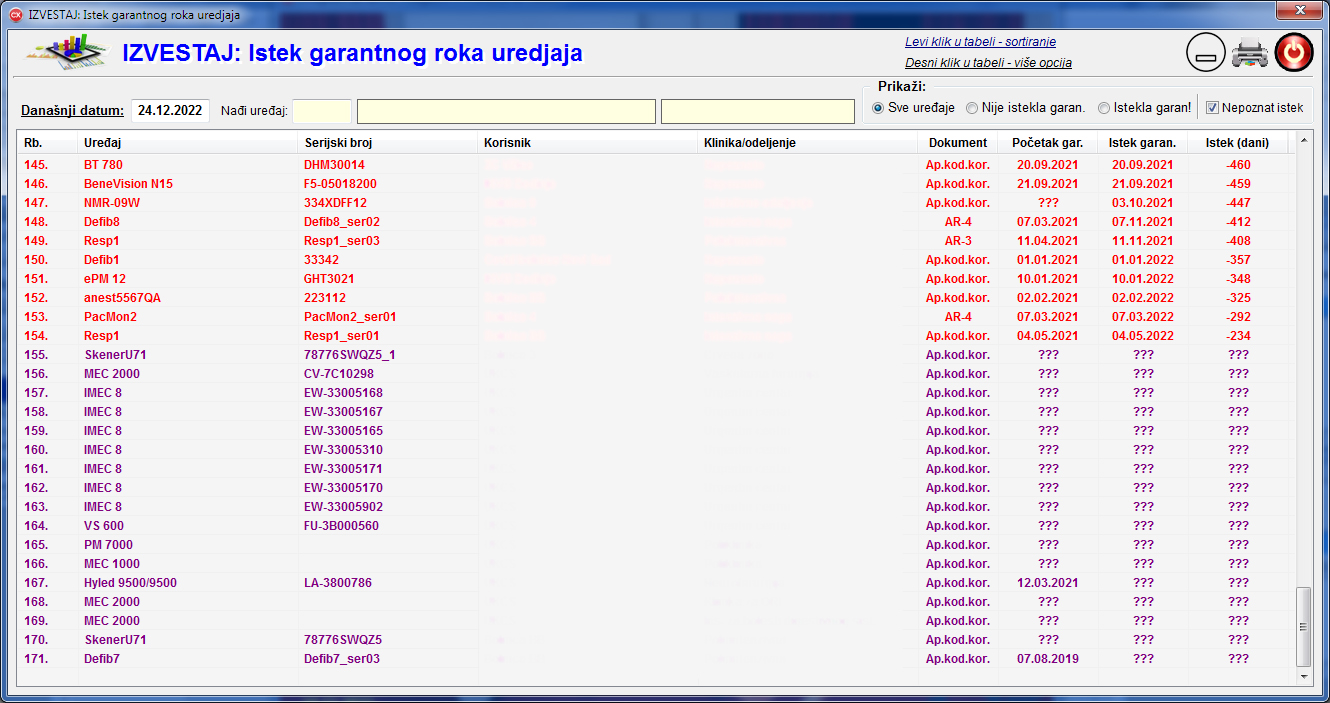Click serial 'Resp1_ser01' cell
1330x703 pixels.
click(342, 336)
